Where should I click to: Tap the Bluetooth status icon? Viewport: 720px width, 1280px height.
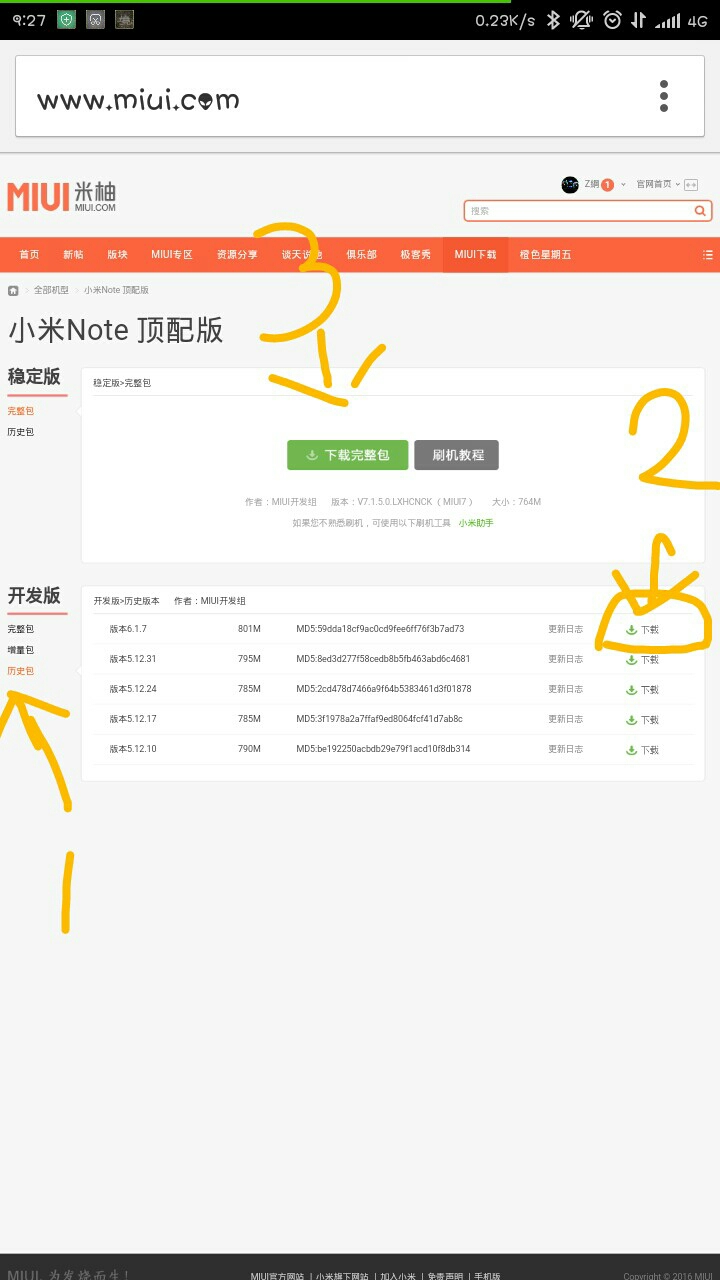[x=553, y=20]
